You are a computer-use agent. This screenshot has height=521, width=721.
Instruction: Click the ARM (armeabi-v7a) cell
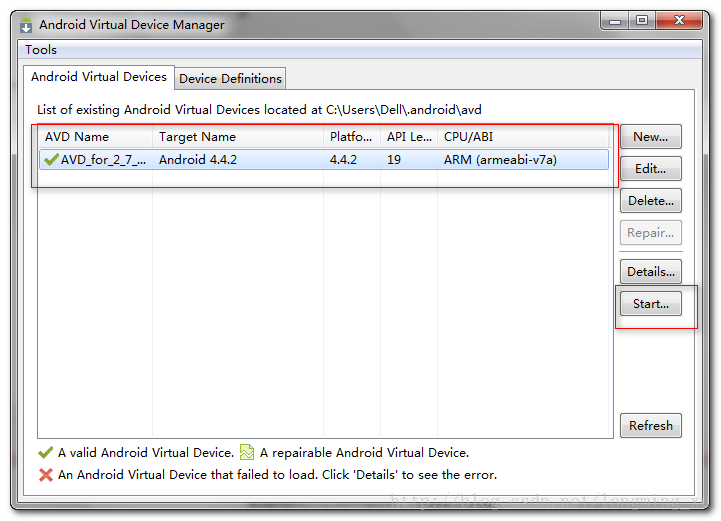(x=500, y=160)
